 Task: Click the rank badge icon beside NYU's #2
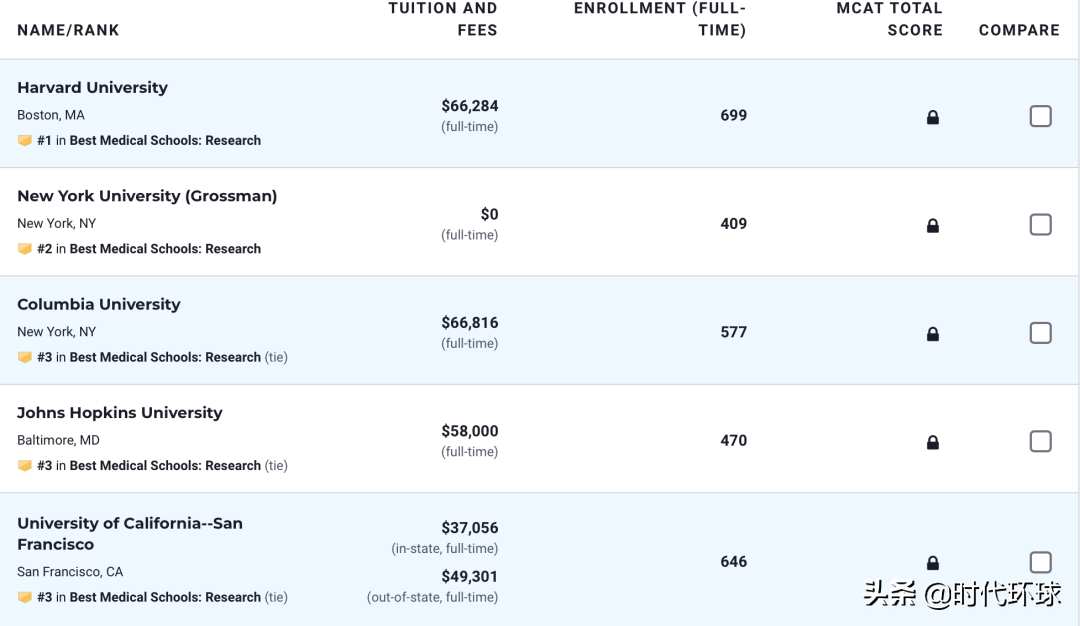pos(25,249)
